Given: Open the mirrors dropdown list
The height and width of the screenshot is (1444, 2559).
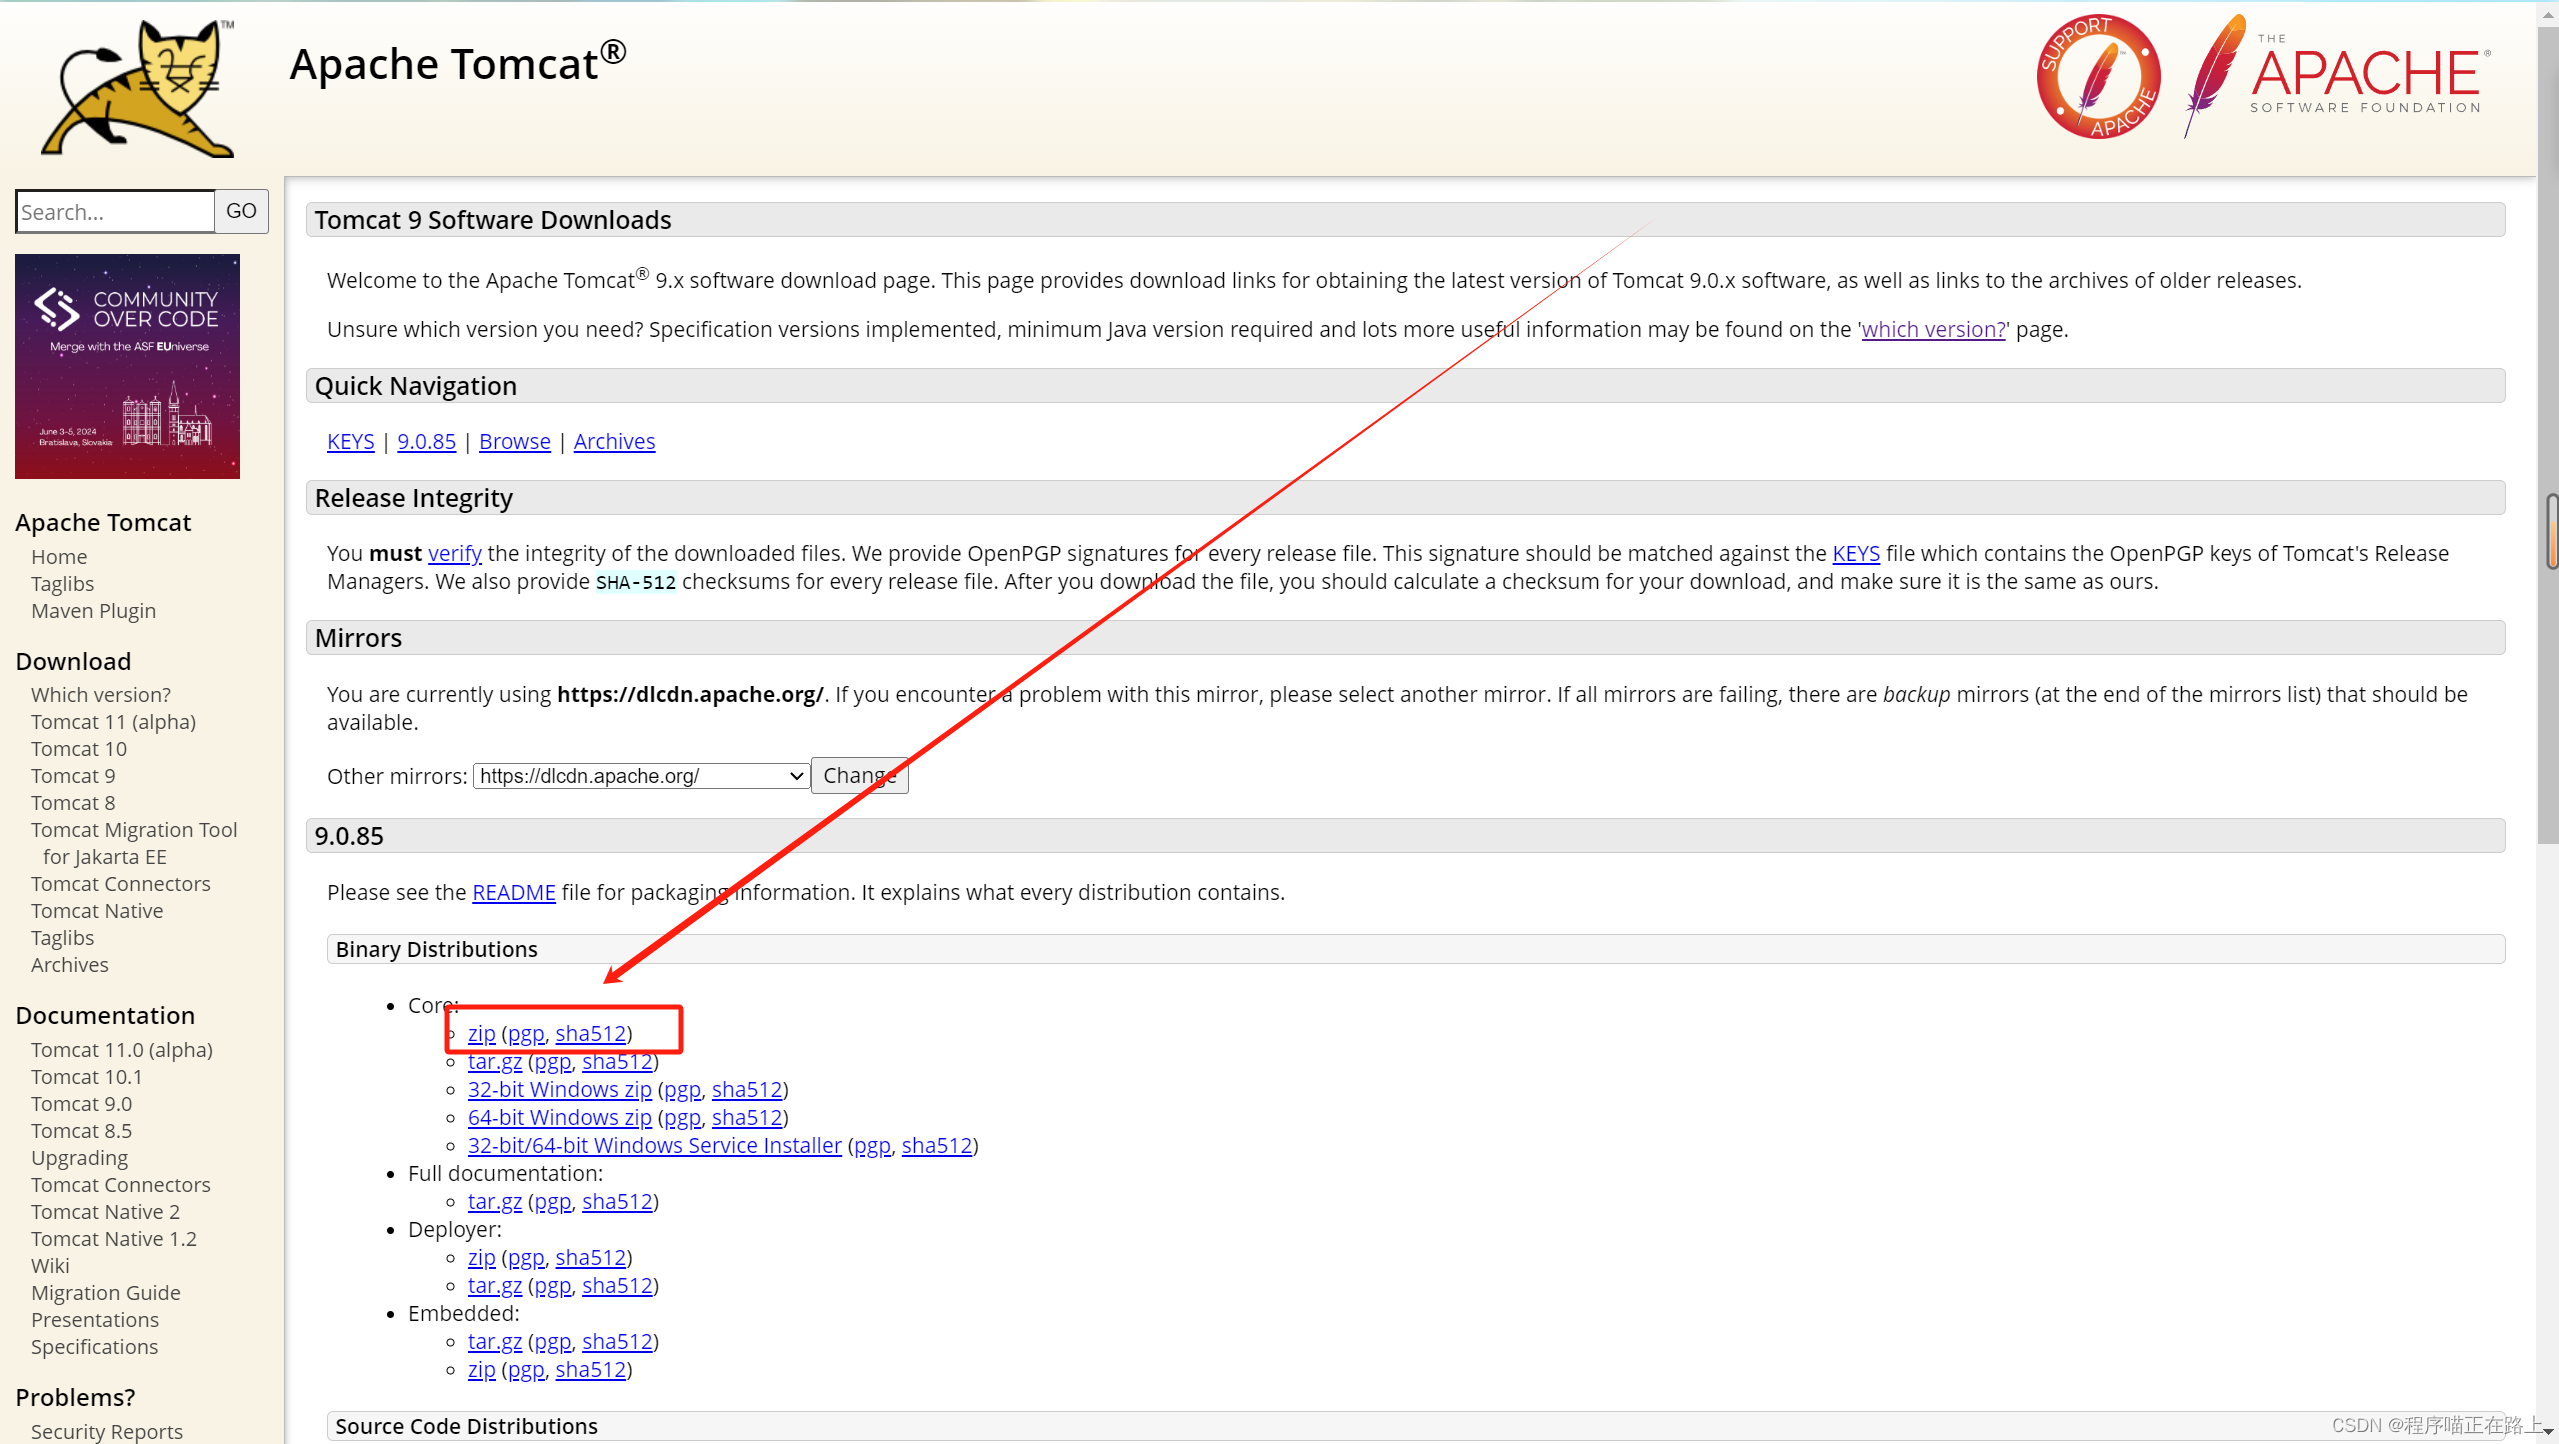Looking at the screenshot, I should 641,776.
